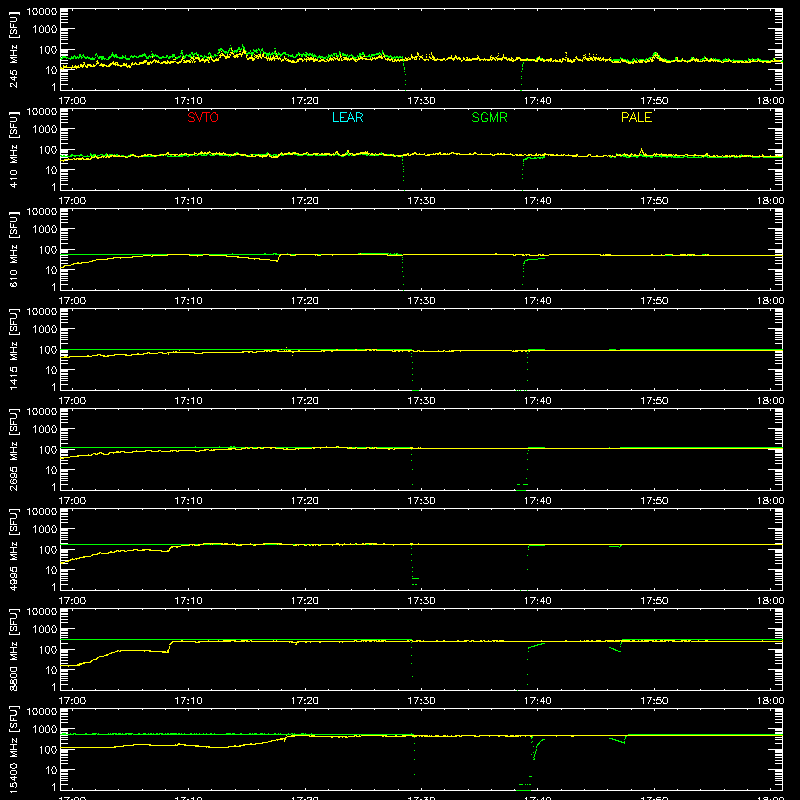Click 18:00 tick label under 610 MHz panel
This screenshot has height=800, width=800.
pos(770,301)
